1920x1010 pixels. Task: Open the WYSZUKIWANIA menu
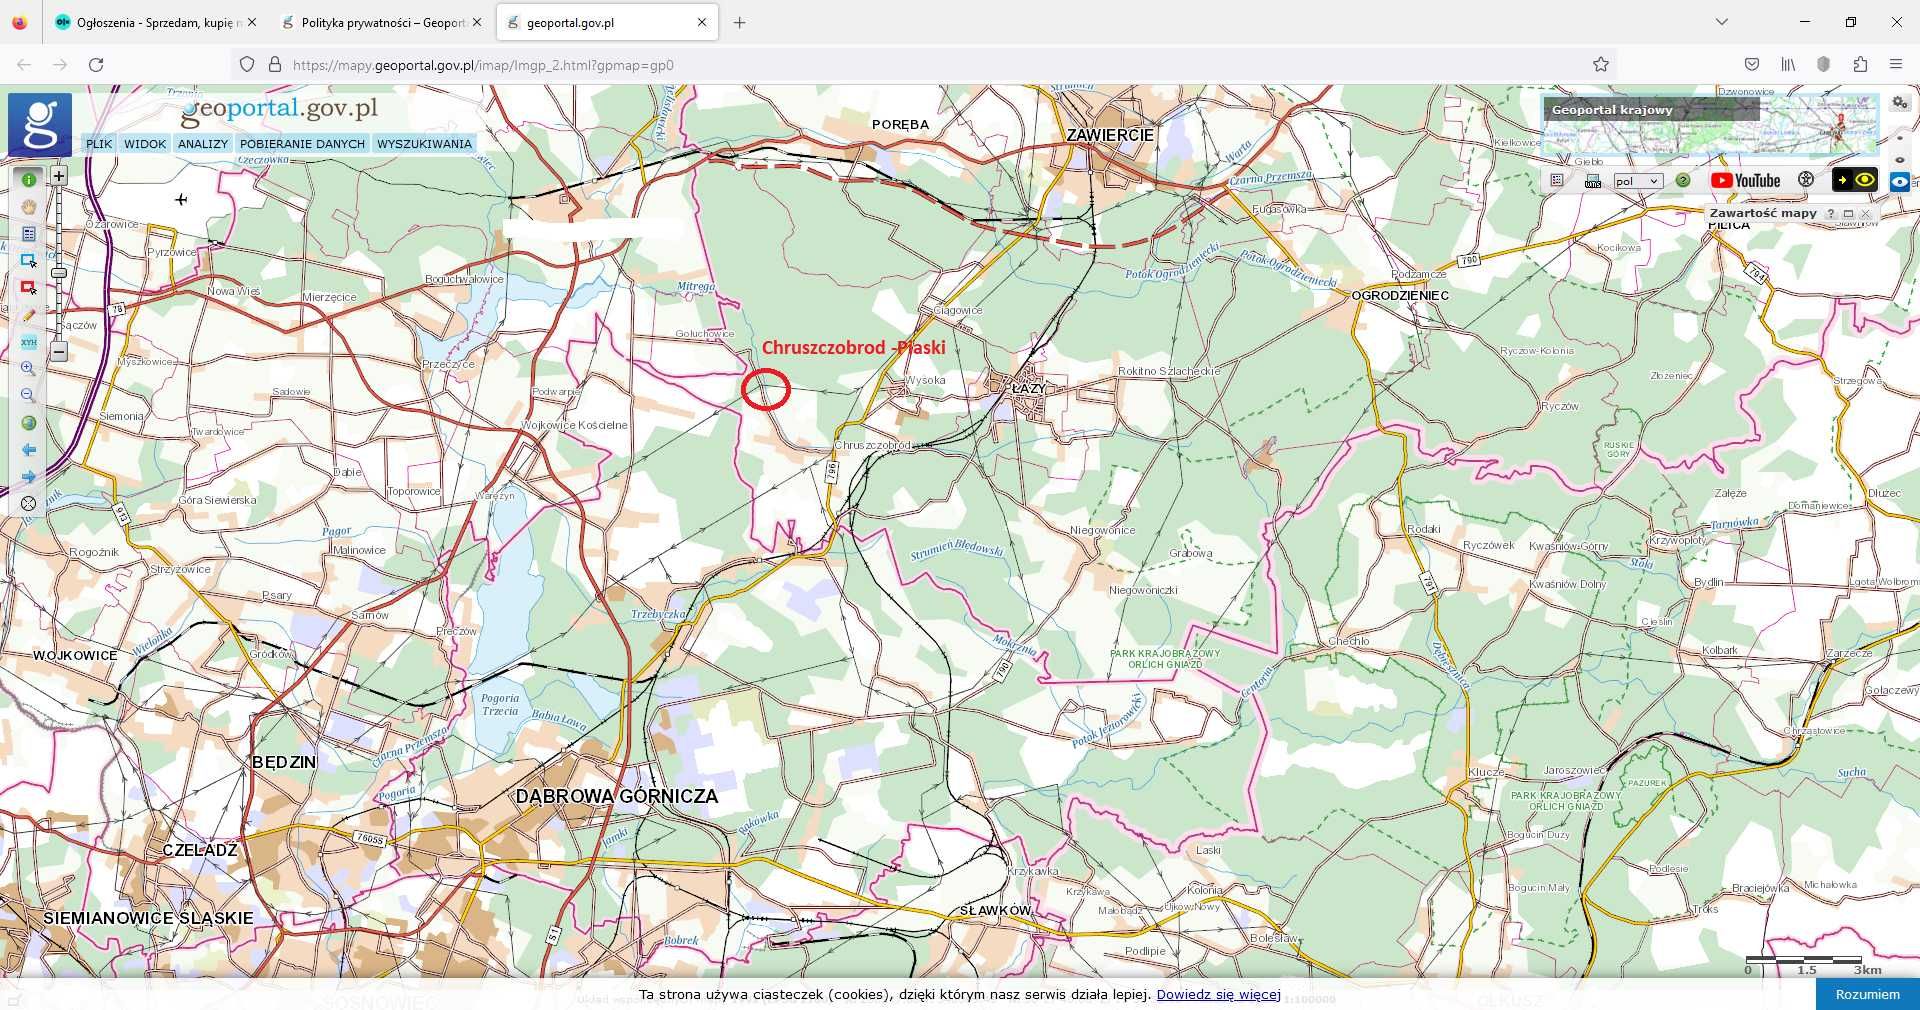424,144
